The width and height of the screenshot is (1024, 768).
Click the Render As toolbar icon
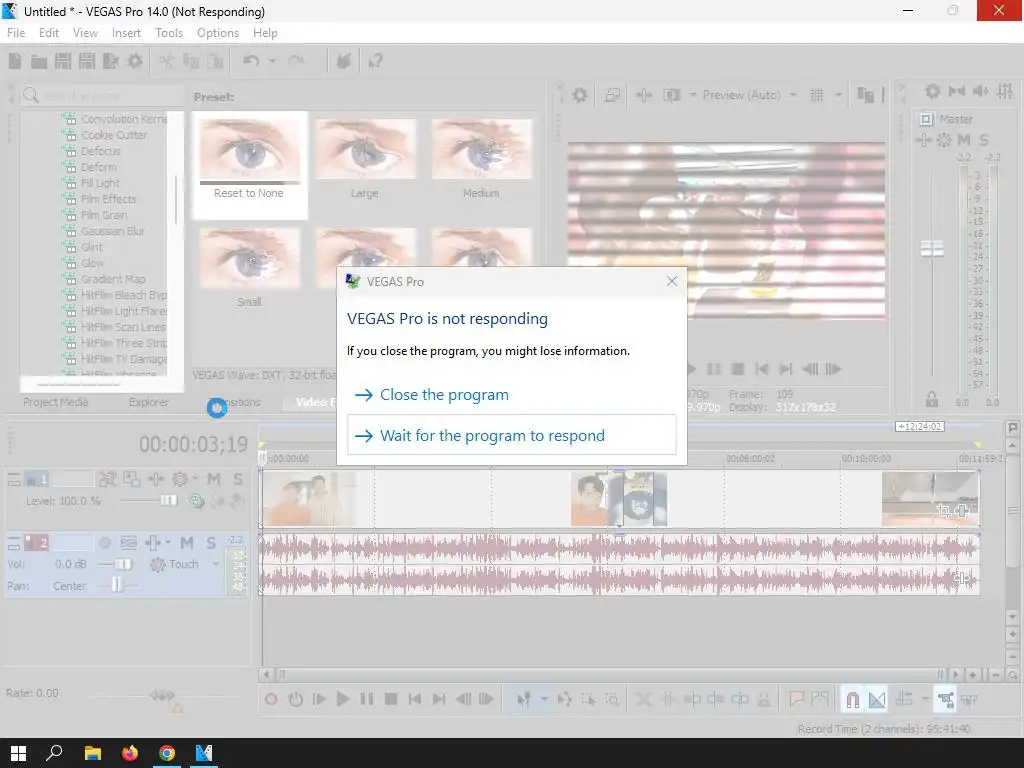[x=110, y=61]
